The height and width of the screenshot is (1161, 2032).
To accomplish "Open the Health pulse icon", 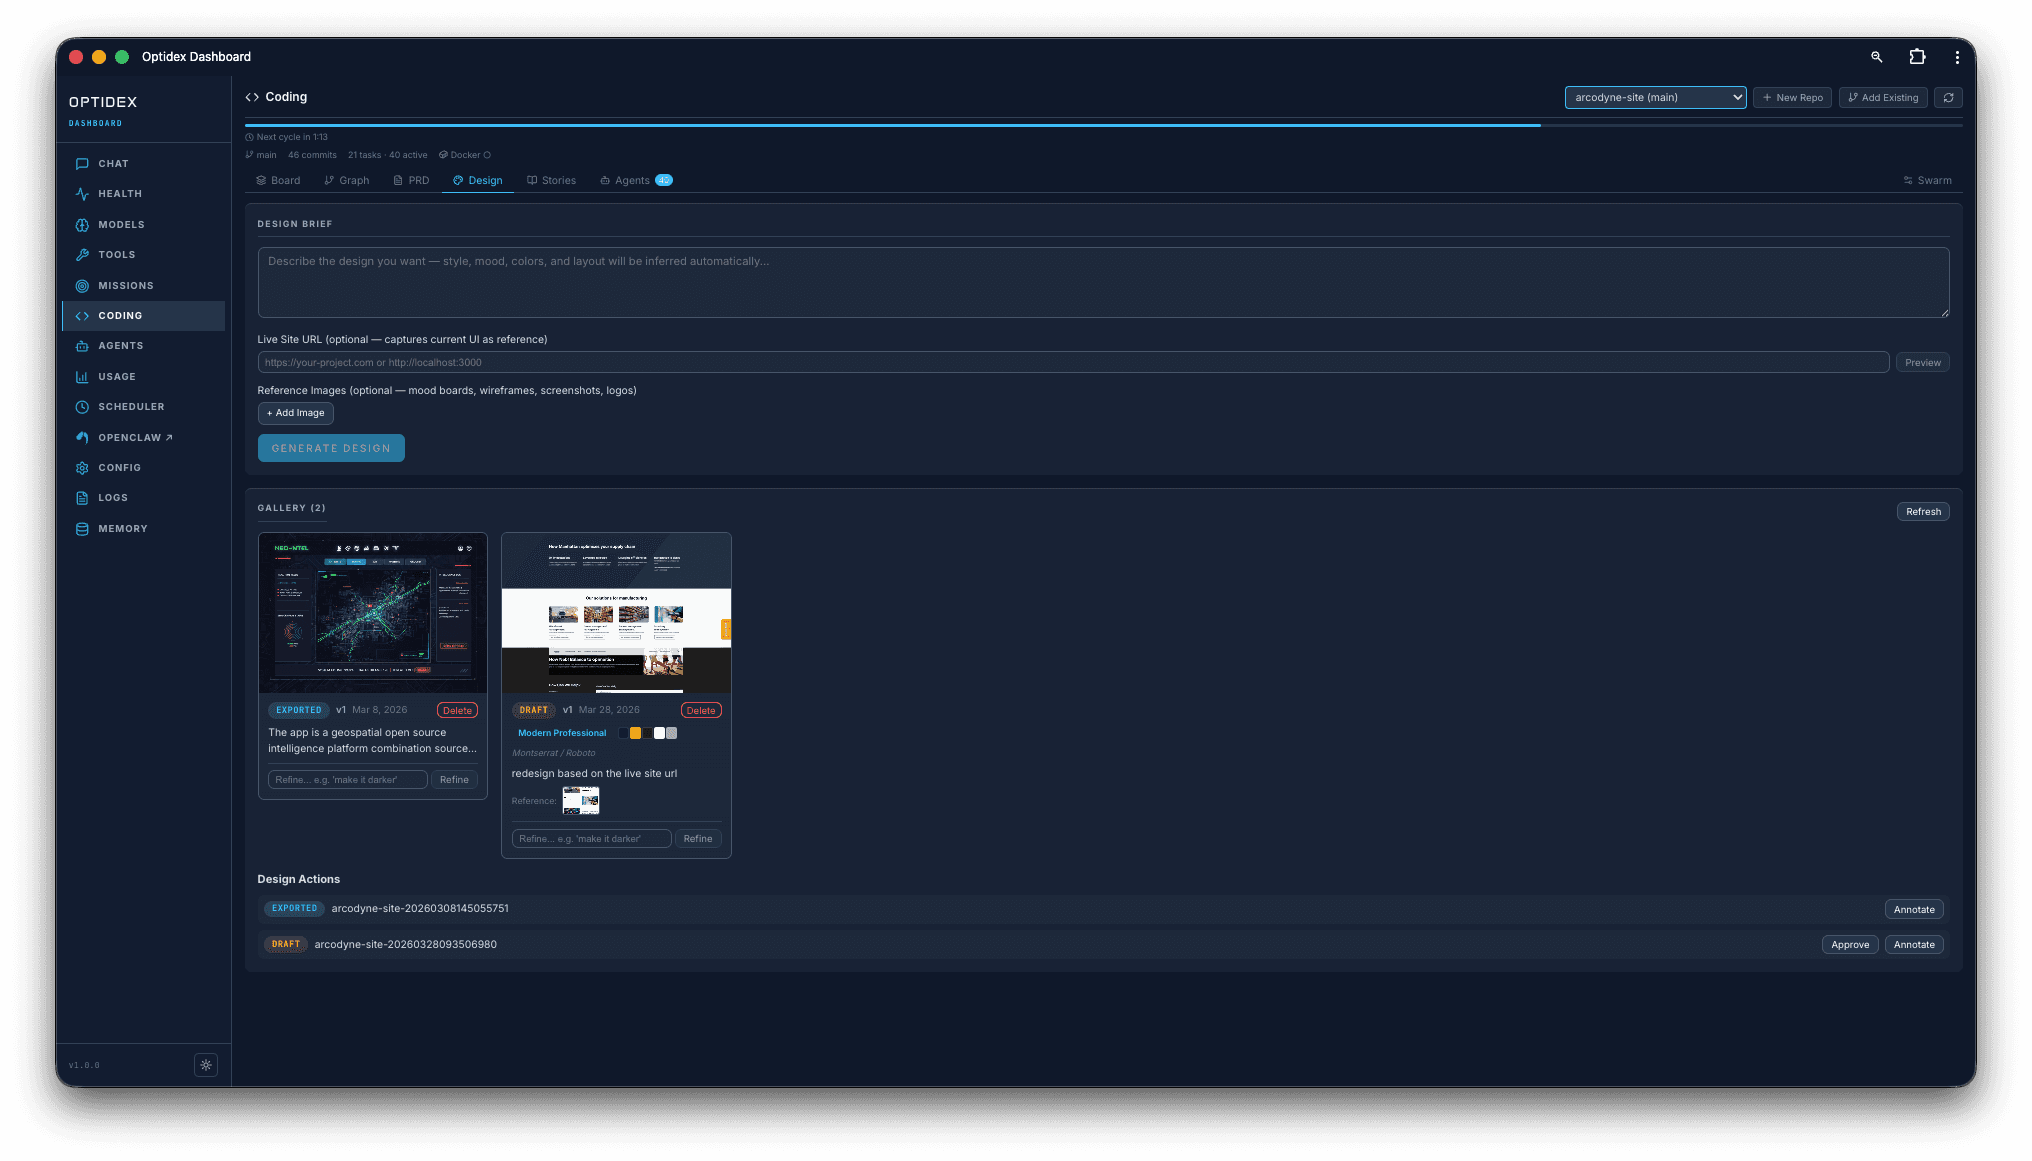I will [x=82, y=194].
